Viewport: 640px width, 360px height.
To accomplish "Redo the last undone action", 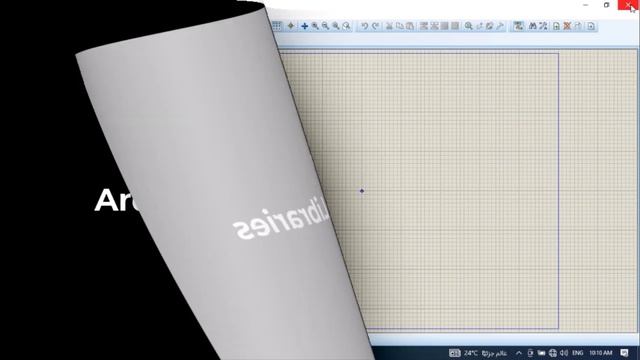I will (x=375, y=26).
